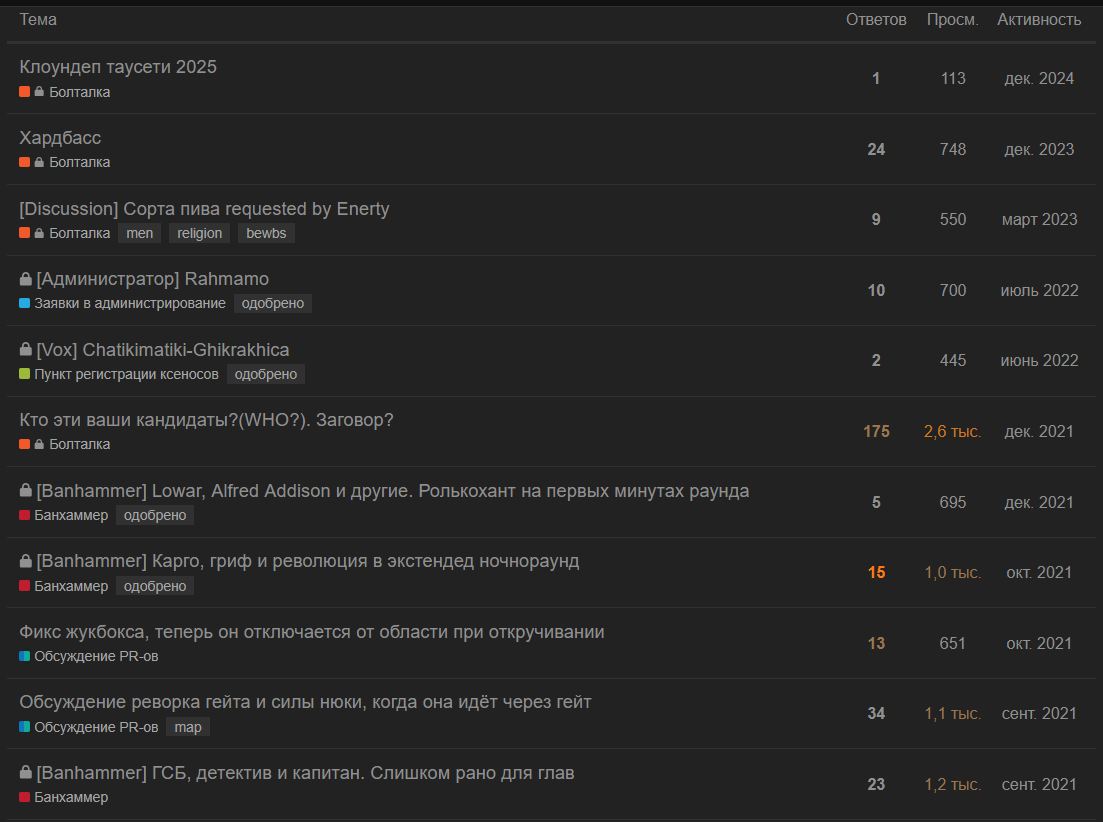The width and height of the screenshot is (1103, 822).
Task: Open Болталка category under Сорта пива
Action: [79, 233]
